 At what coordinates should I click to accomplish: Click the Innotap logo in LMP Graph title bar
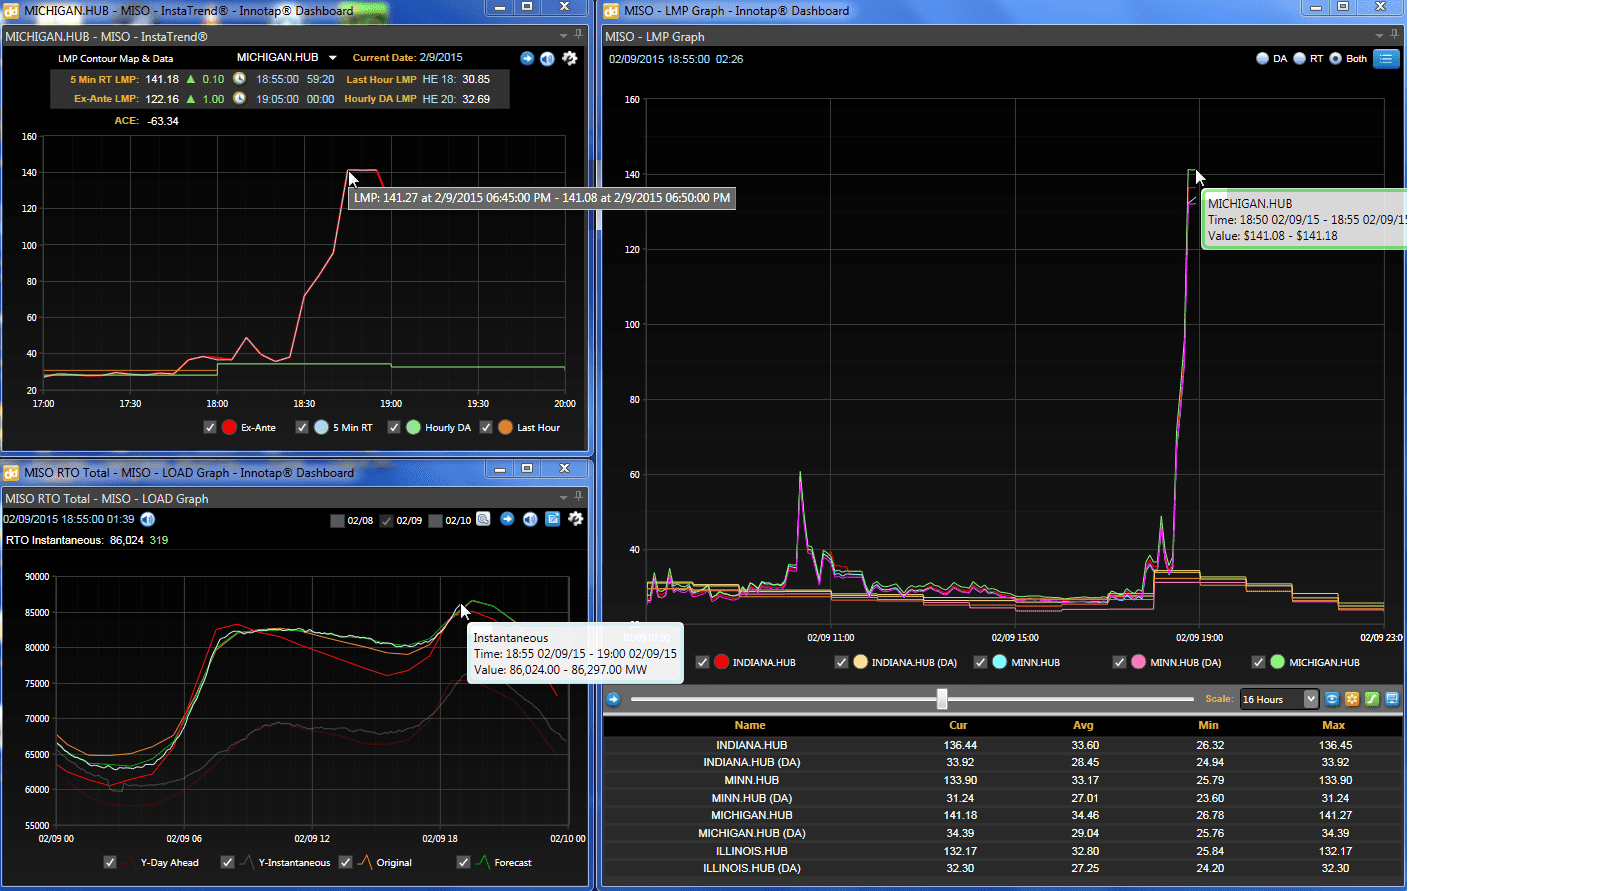point(611,10)
